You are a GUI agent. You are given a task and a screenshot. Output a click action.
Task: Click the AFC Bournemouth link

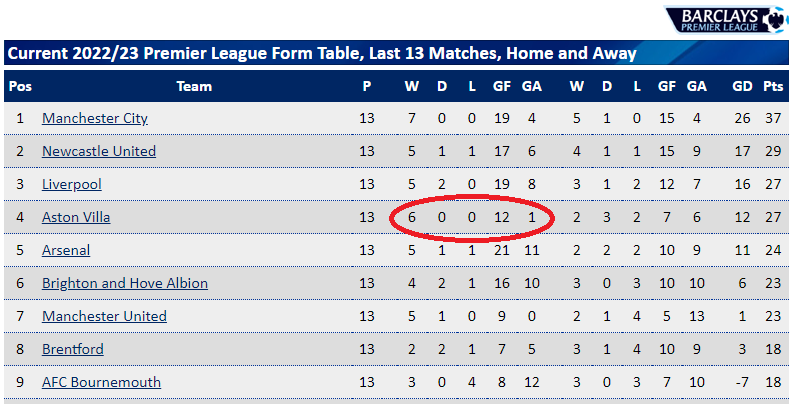pyautogui.click(x=102, y=382)
